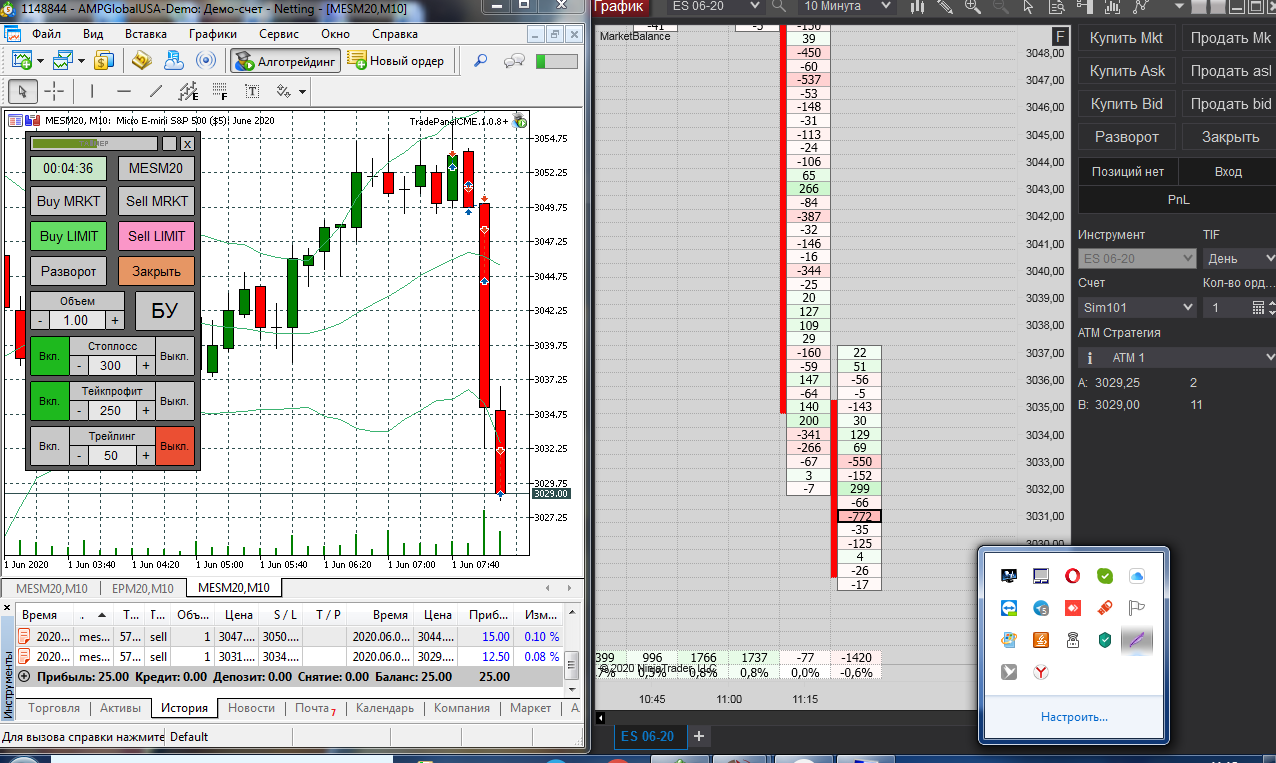1276x763 pixels.
Task: Click the orange Закрыть button in trade panel
Action: click(x=156, y=271)
